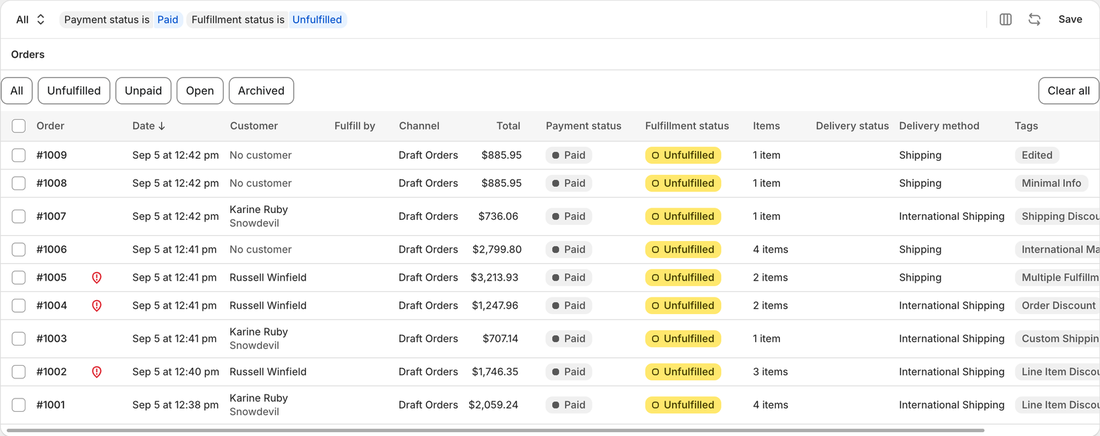Click Sep 5 at 12:38 pm date
Screen dimensions: 1100x436
[x=175, y=404]
